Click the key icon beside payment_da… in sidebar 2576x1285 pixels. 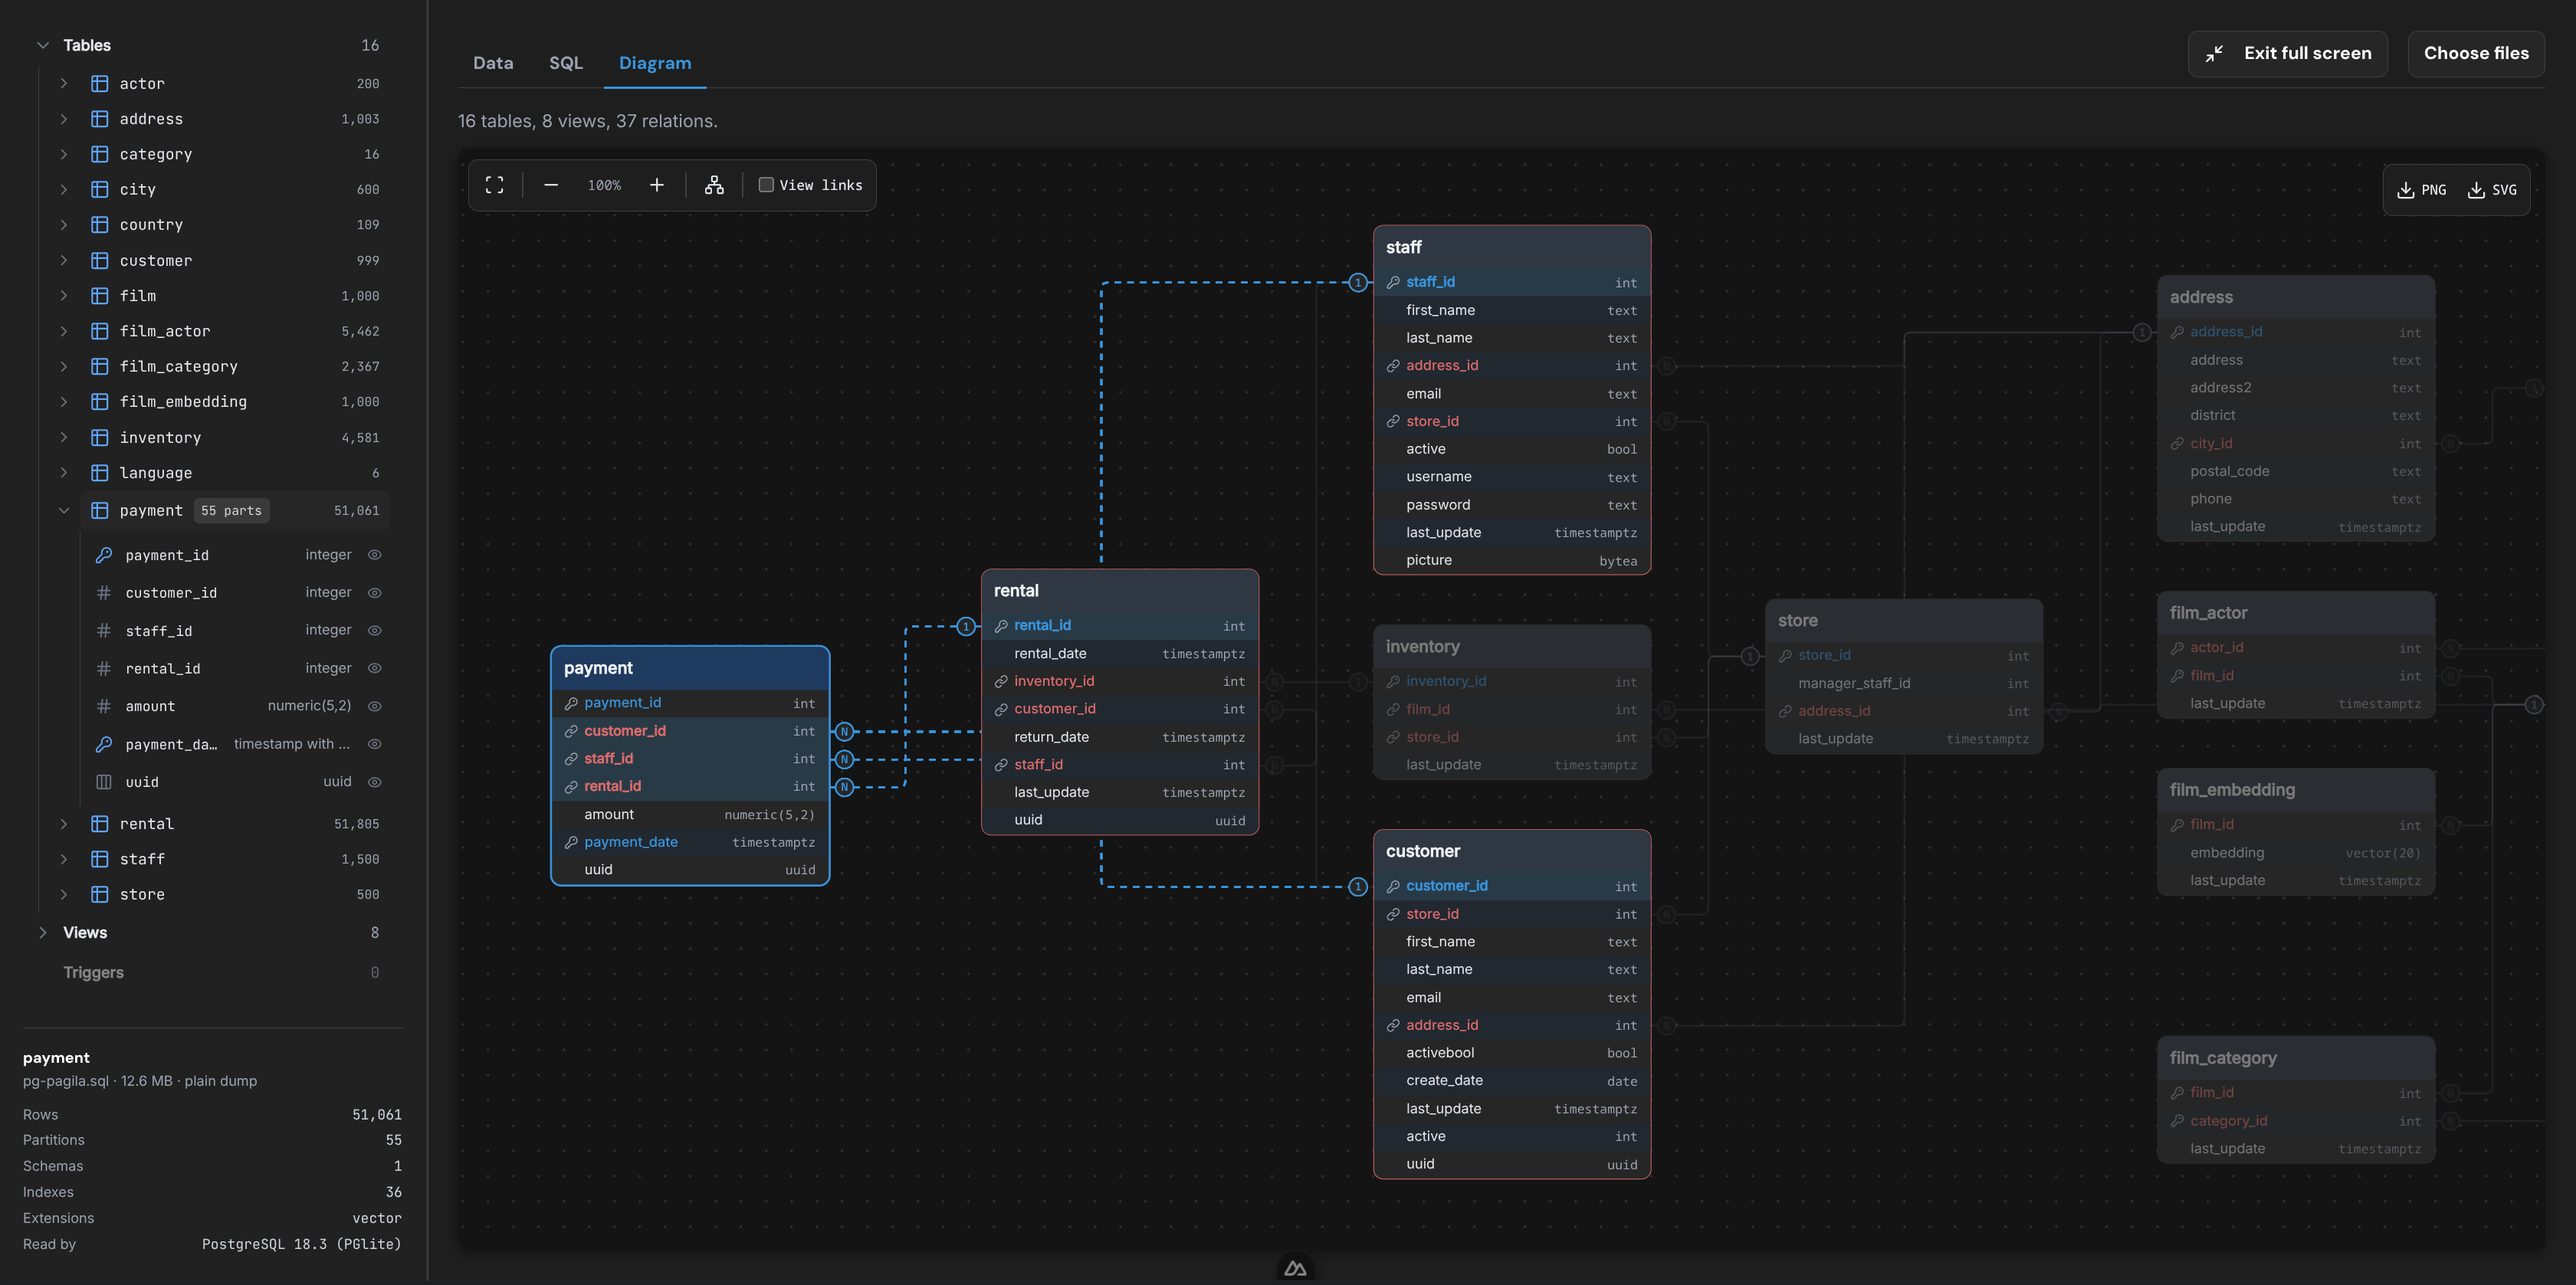coord(103,744)
